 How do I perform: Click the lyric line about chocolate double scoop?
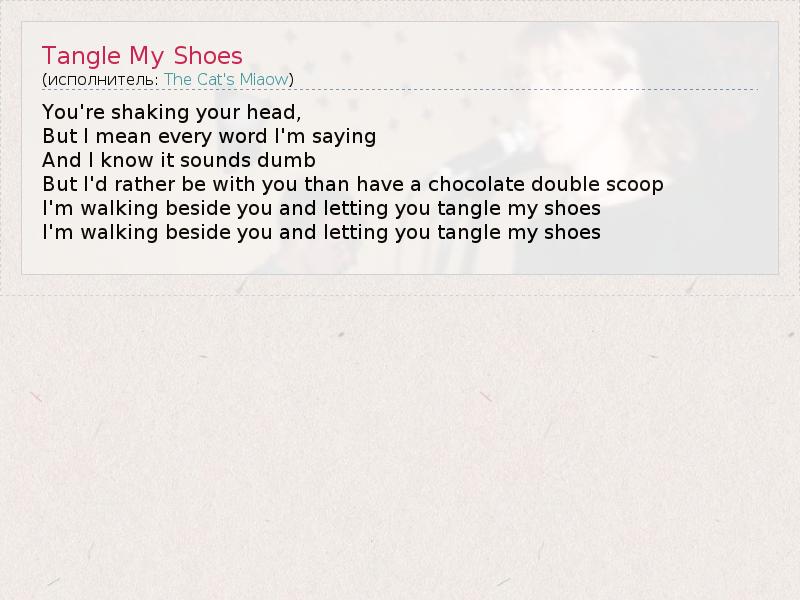click(353, 184)
